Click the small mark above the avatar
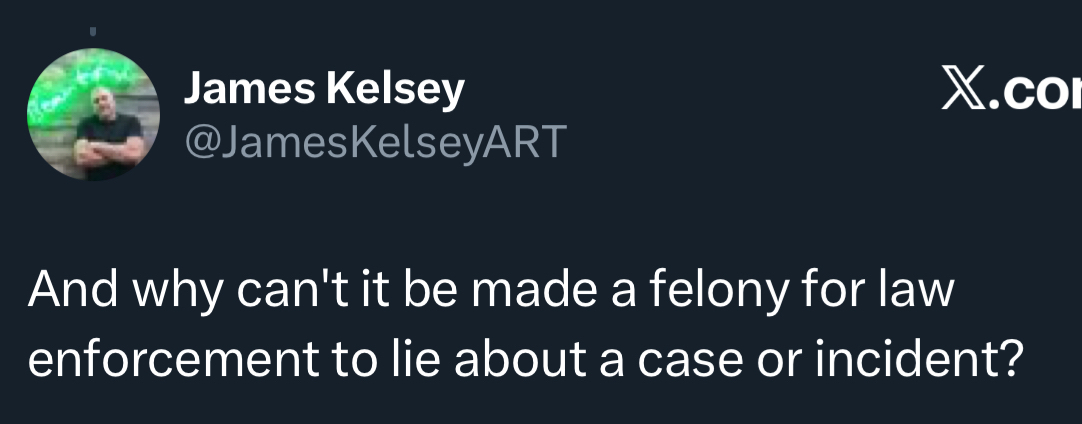The height and width of the screenshot is (424, 1082). (93, 32)
